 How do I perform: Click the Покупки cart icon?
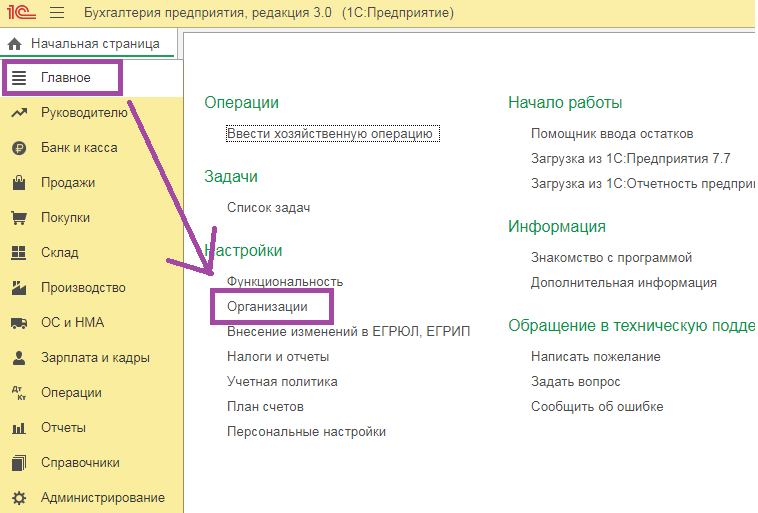coord(19,218)
